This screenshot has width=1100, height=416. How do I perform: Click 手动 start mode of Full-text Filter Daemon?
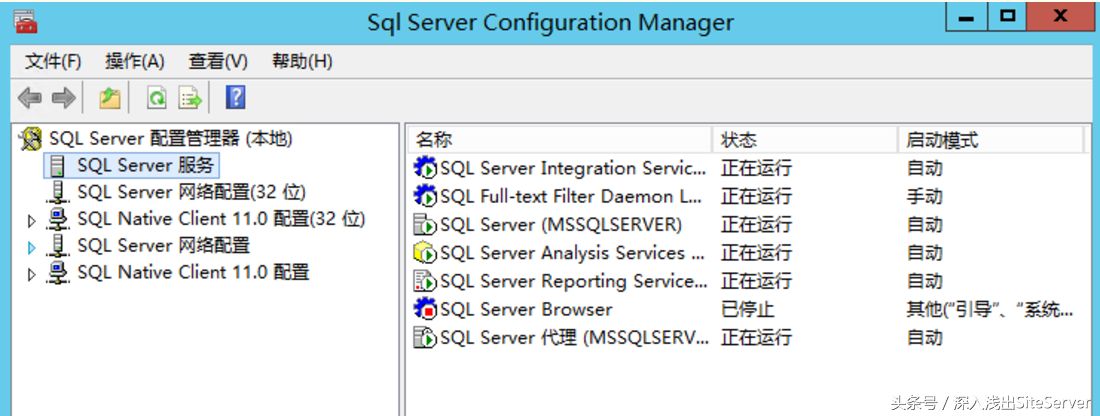(x=924, y=196)
